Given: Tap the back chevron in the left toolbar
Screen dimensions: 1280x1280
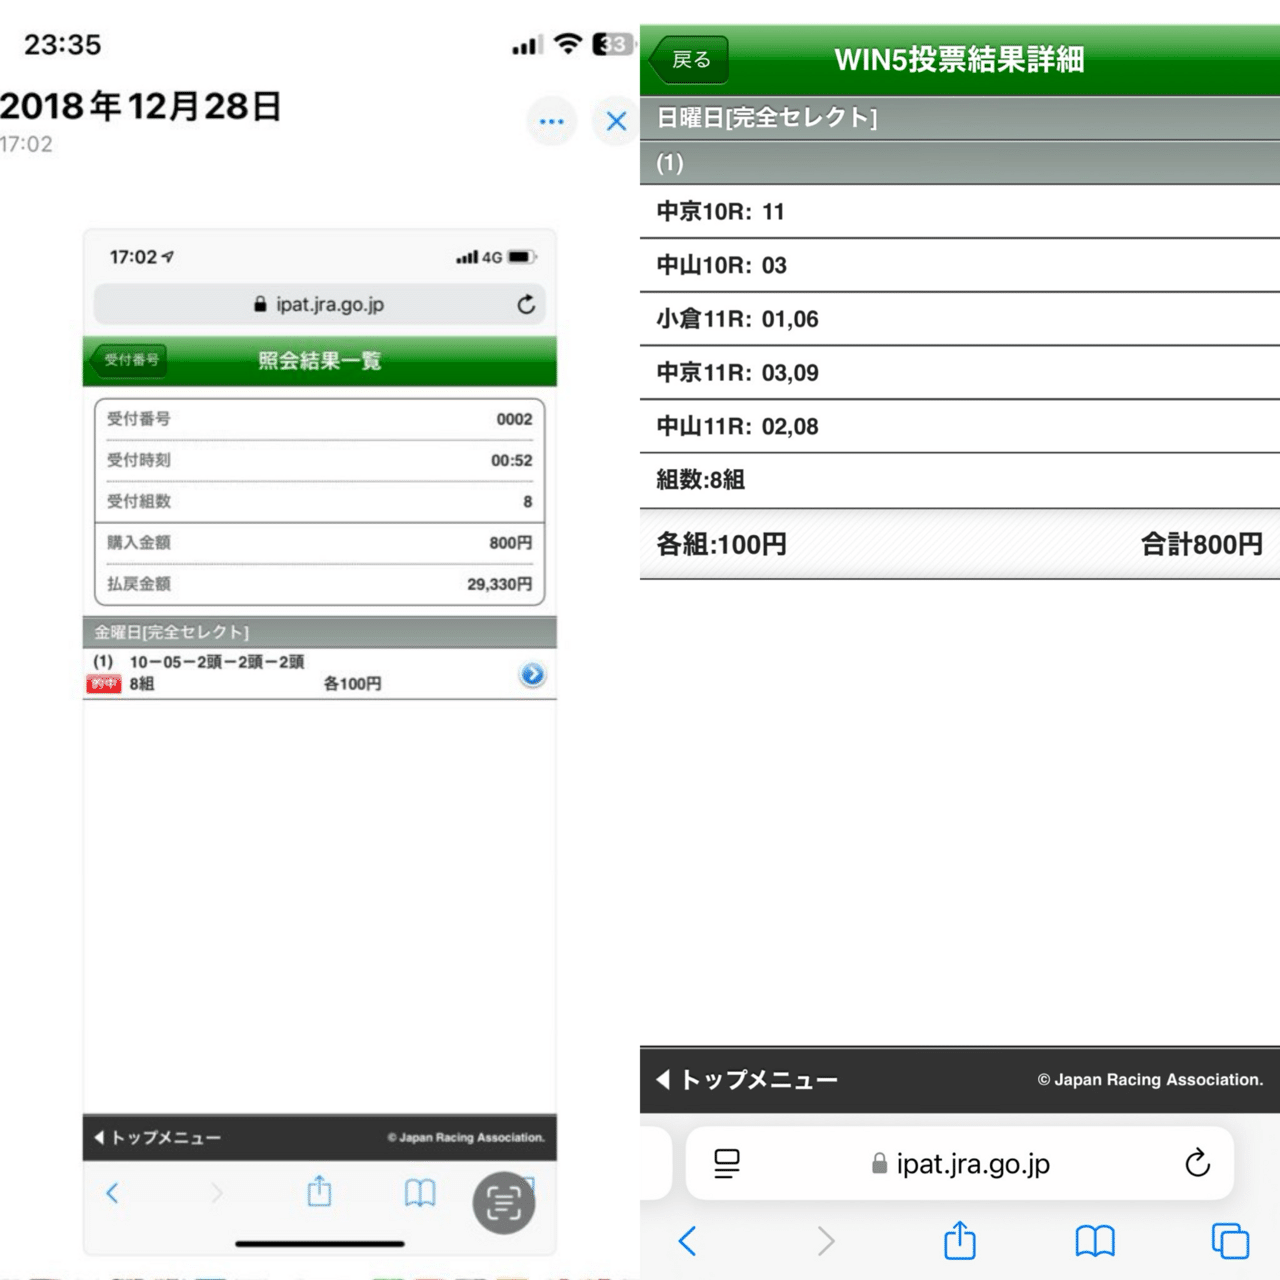Looking at the screenshot, I should tap(112, 1193).
